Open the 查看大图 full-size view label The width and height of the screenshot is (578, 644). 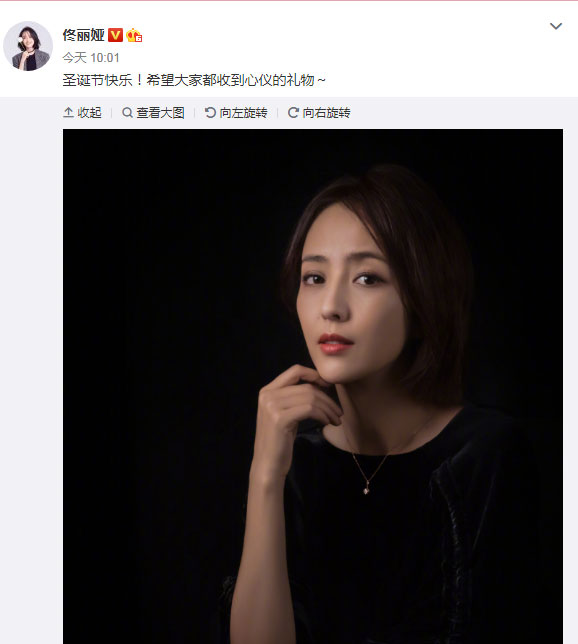160,113
